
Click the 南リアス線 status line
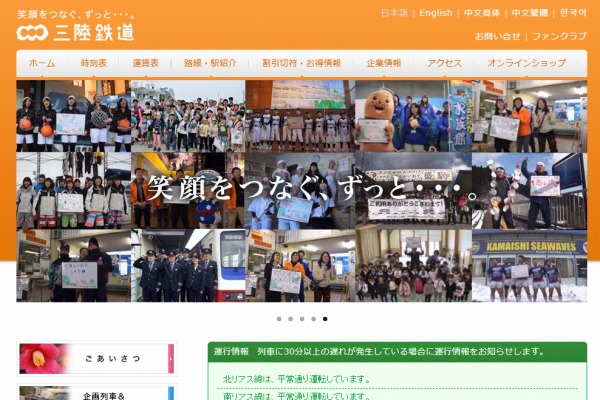tap(297, 395)
